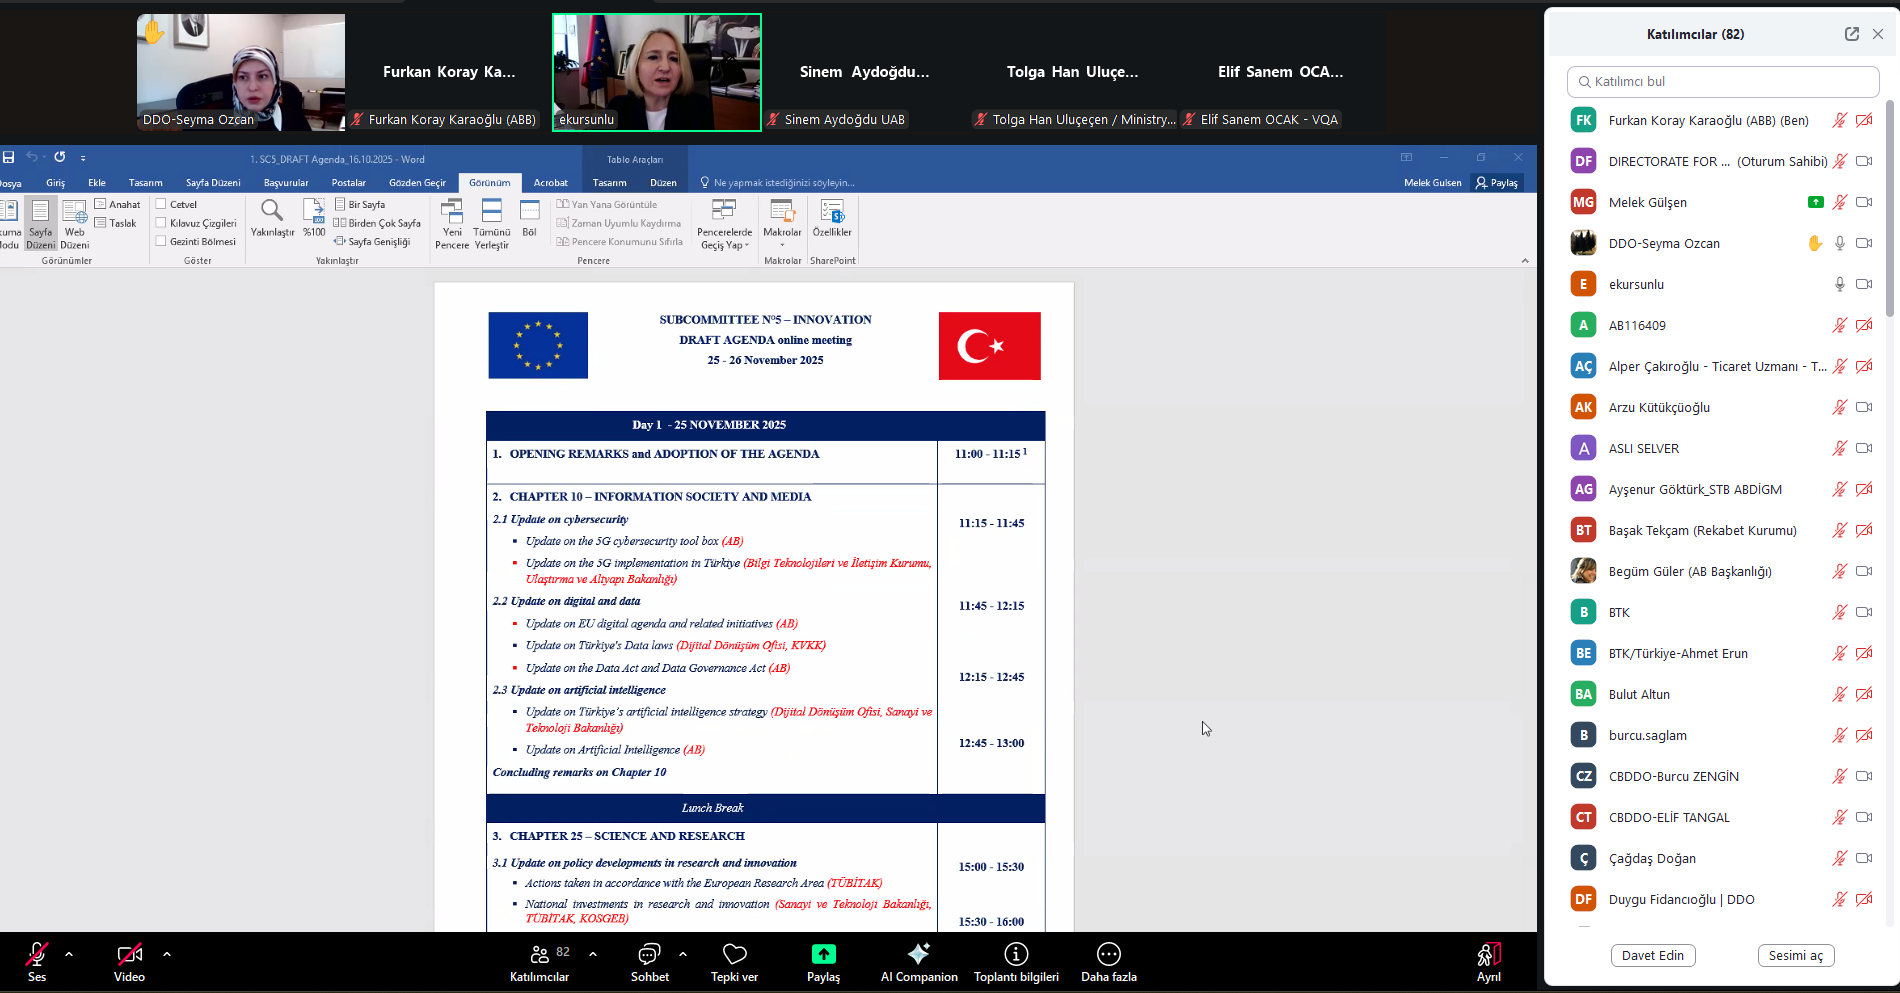Image resolution: width=1900 pixels, height=993 pixels.
Task: Expand audio options arrow beside Ses
Action: 69,954
